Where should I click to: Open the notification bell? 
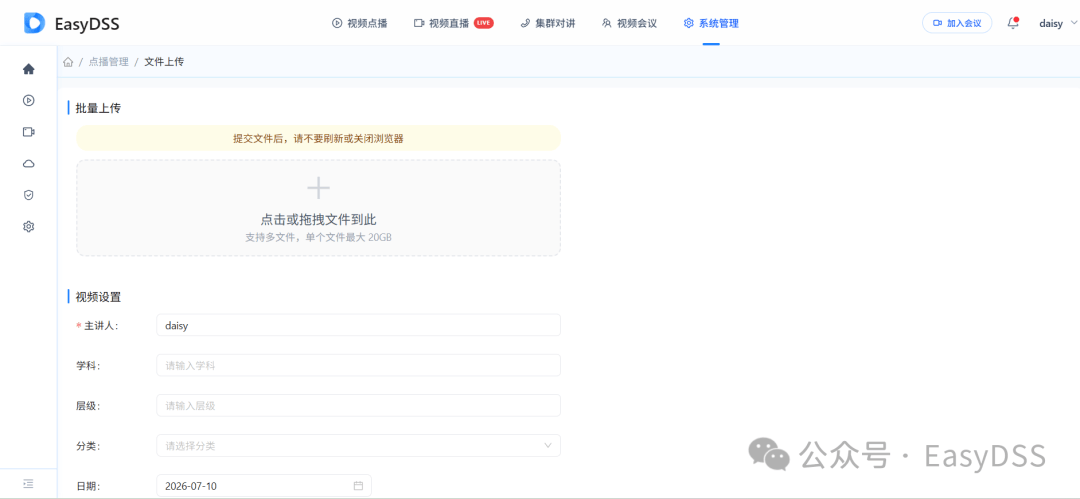[1012, 23]
